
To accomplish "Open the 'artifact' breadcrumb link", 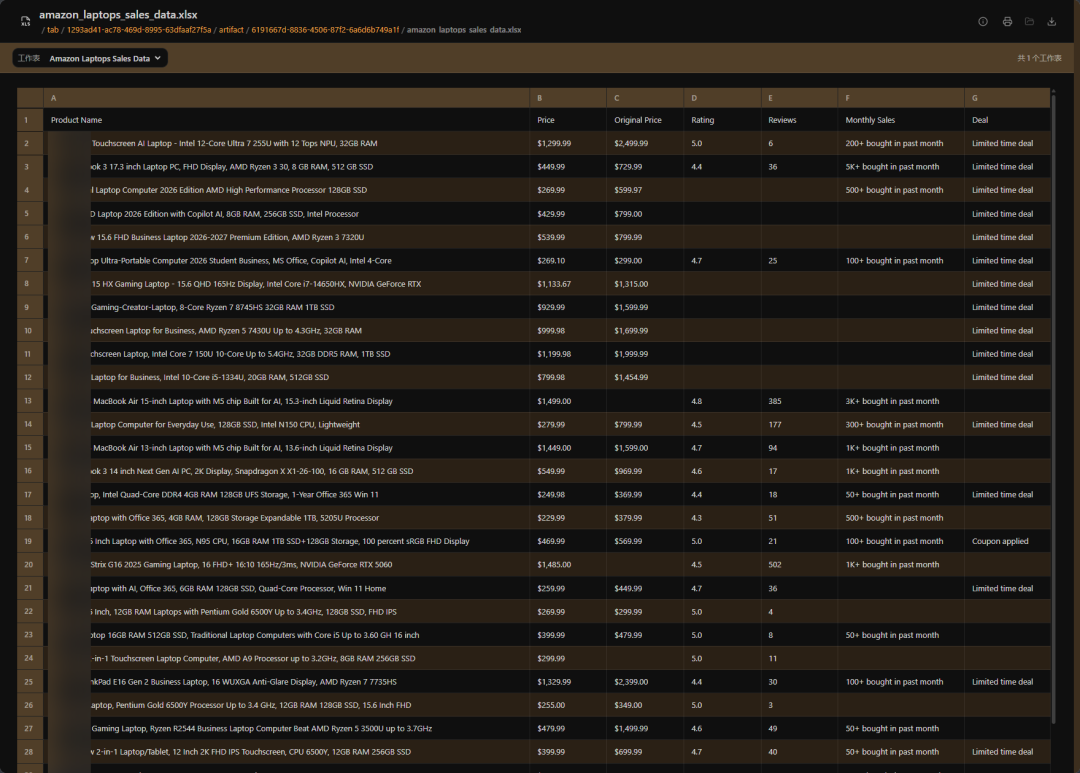I will click(231, 30).
